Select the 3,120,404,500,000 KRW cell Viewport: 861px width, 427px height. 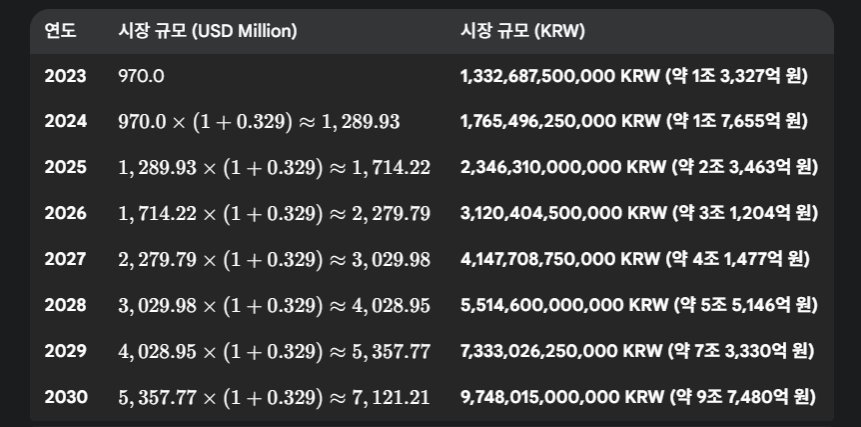(639, 213)
